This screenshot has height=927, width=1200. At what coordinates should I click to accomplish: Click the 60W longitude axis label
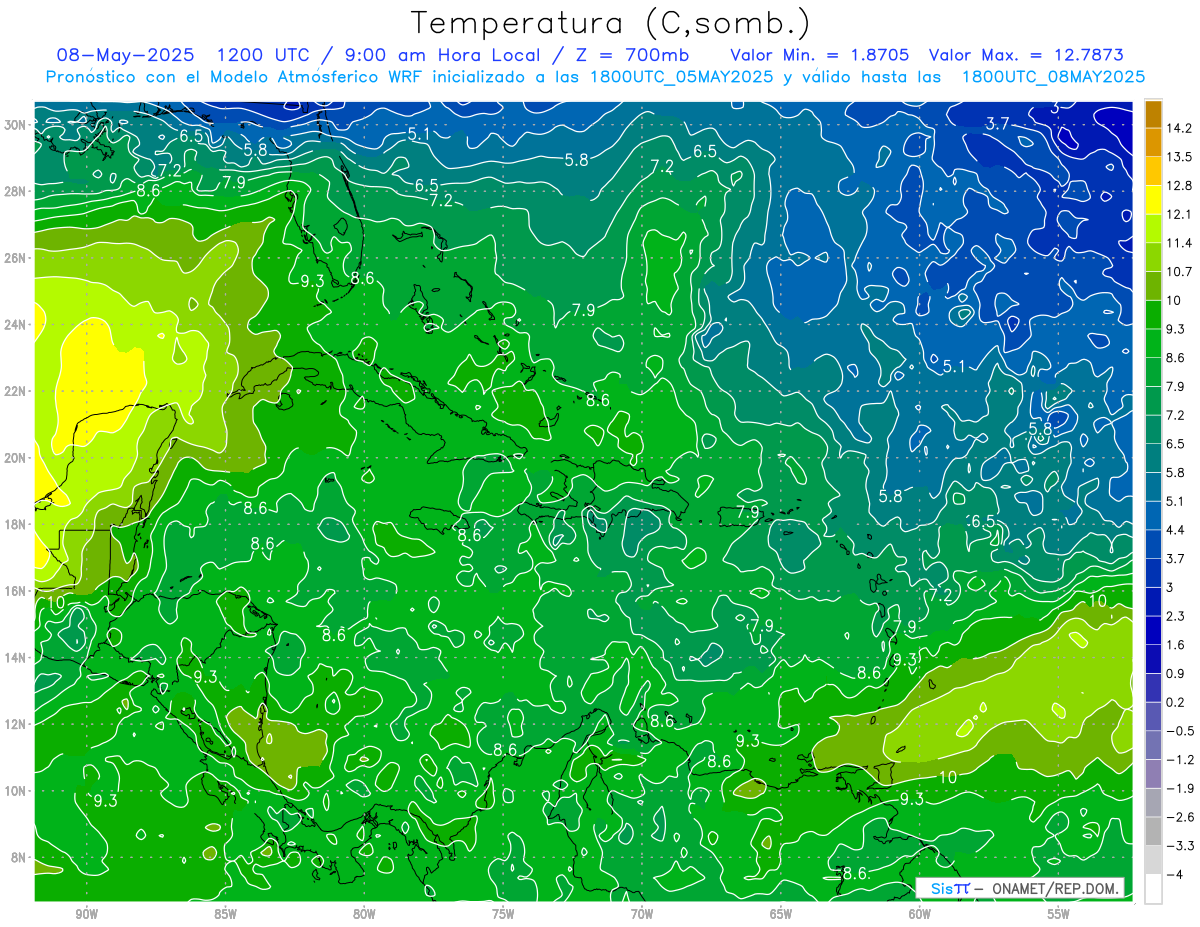coord(920,914)
